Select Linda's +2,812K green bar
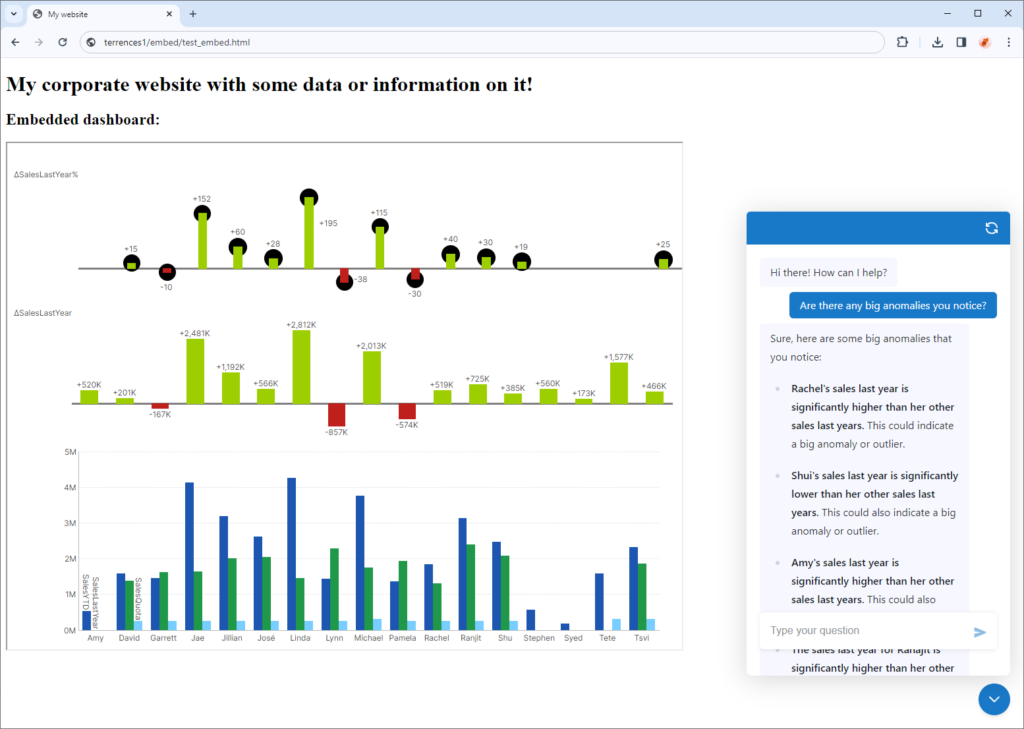1024x729 pixels. tap(301, 367)
